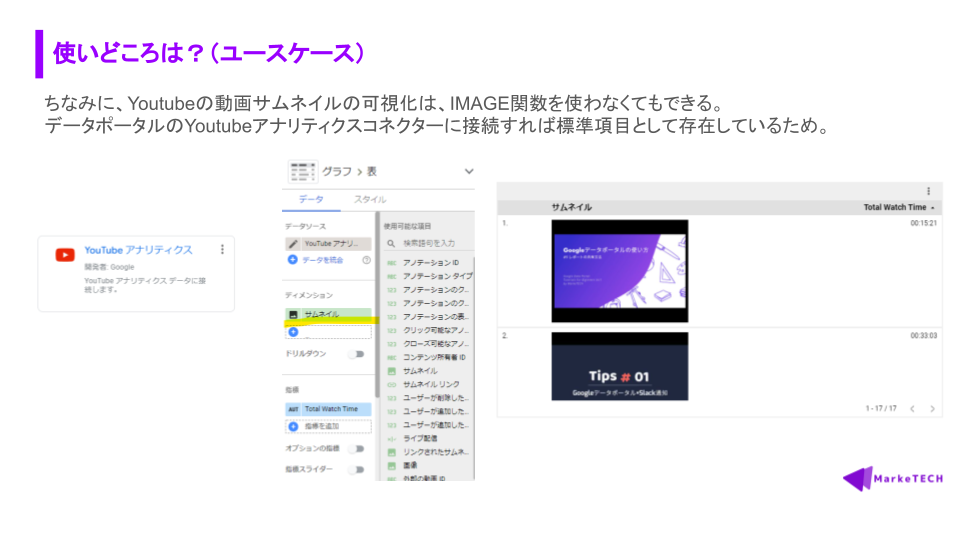Click the Googleデータポータルの使い方 thumbnail in row 1
Screen dimensions: 960x540
coord(620,271)
